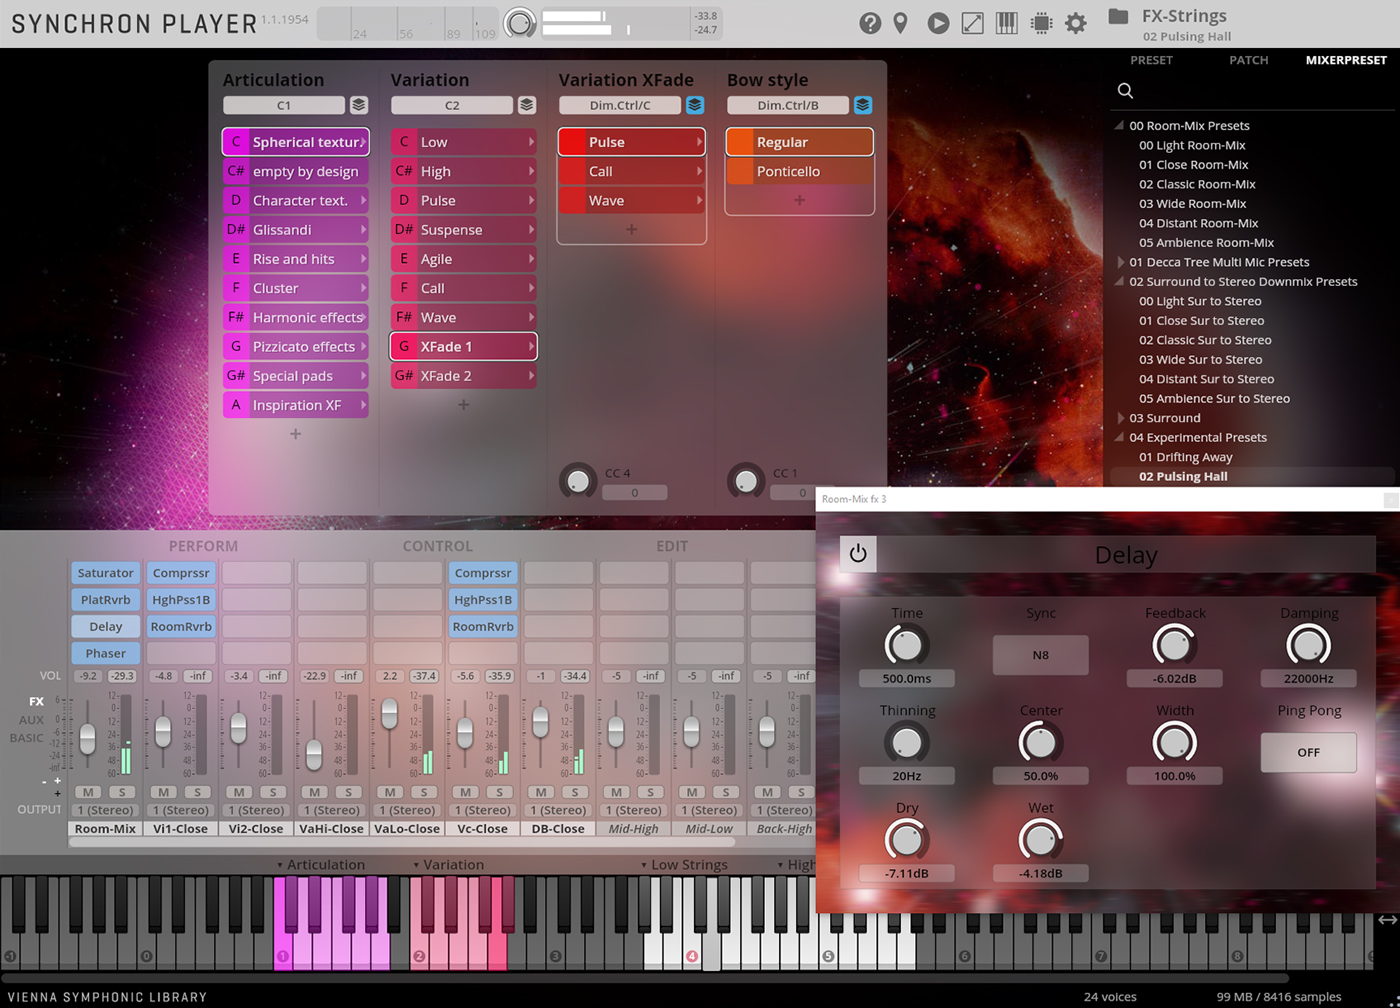Image resolution: width=1400 pixels, height=1008 pixels.
Task: Open the virtual keyboard icon in the toolbar
Action: pos(1006,23)
